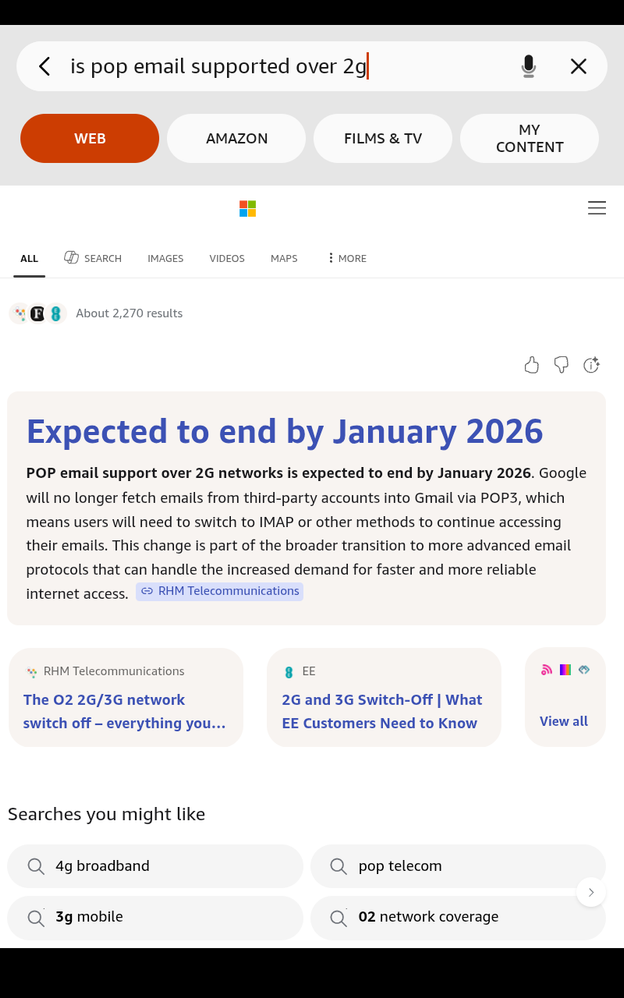This screenshot has width=624, height=998.
Task: Tap the back arrow beside the search box
Action: pyautogui.click(x=44, y=66)
